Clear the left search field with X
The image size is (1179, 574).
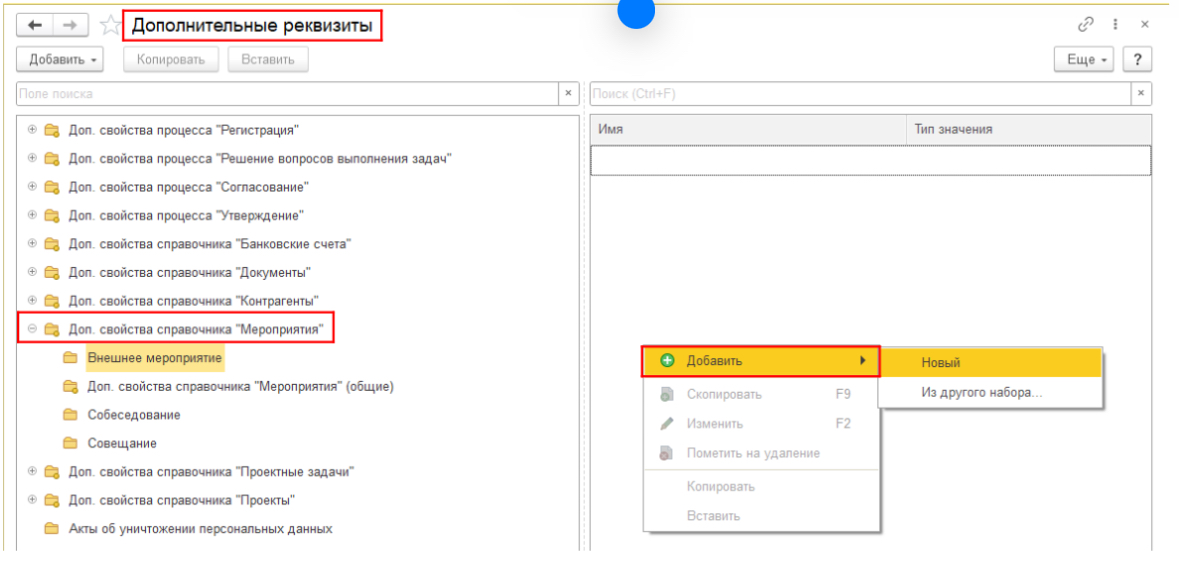click(568, 93)
